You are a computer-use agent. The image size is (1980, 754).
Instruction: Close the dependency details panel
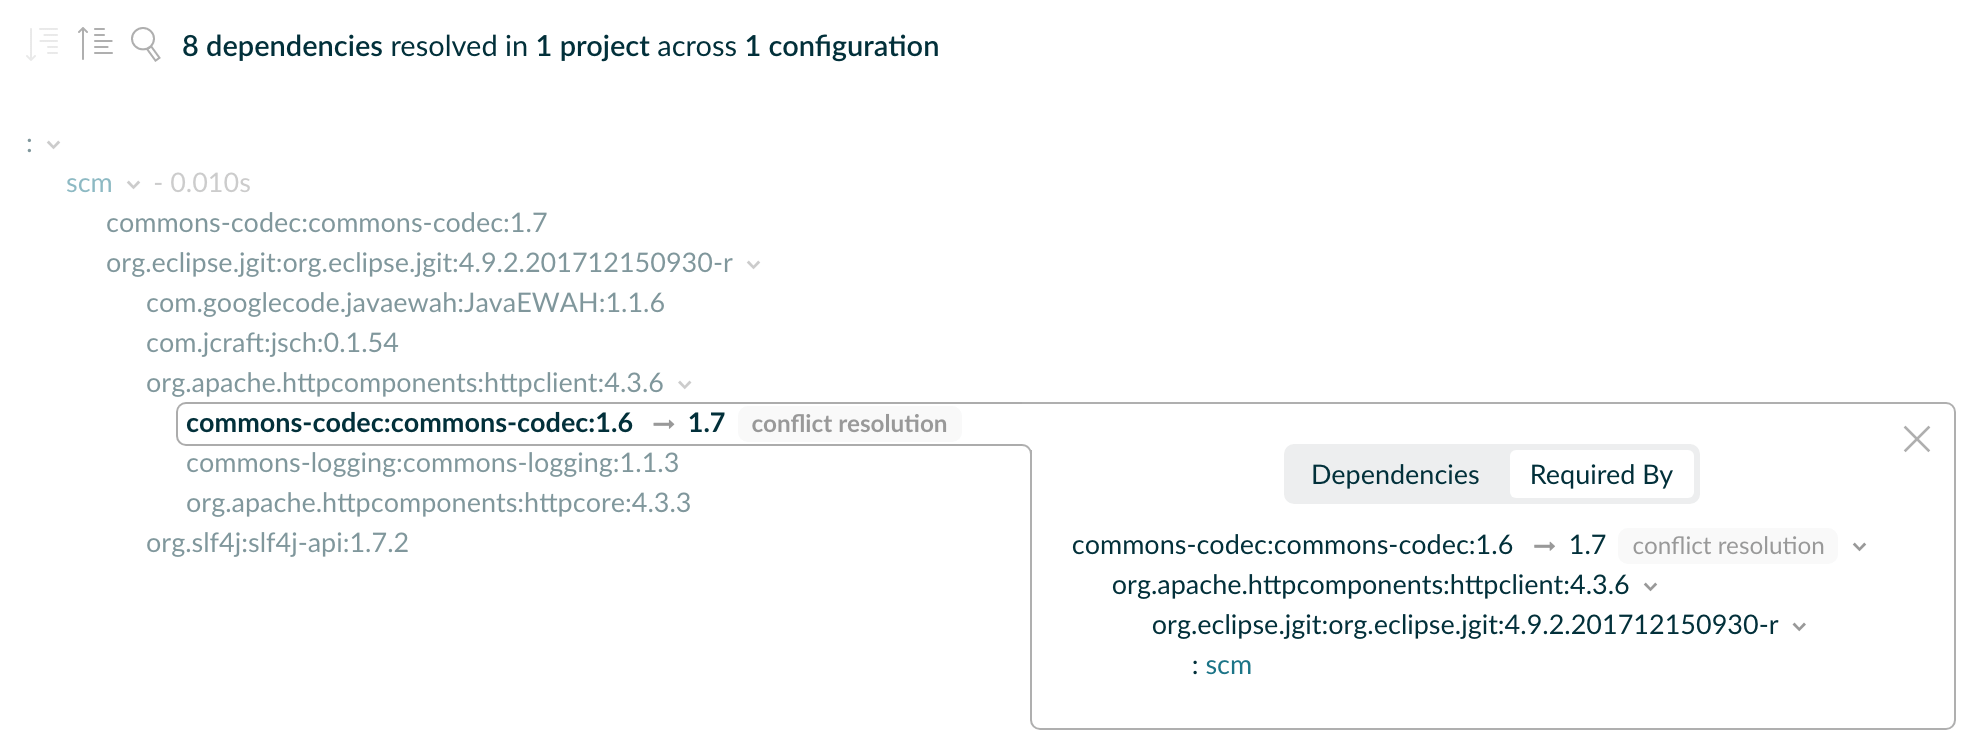click(1917, 439)
